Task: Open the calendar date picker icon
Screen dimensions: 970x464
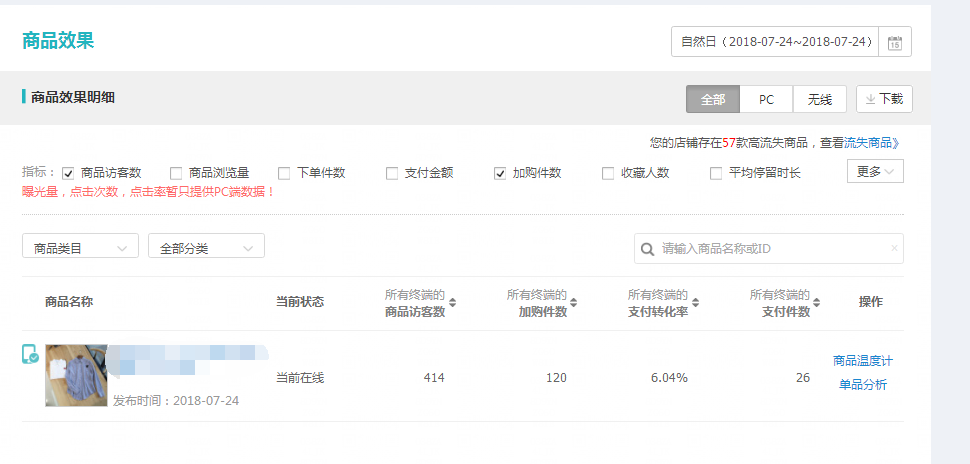Action: (895, 42)
